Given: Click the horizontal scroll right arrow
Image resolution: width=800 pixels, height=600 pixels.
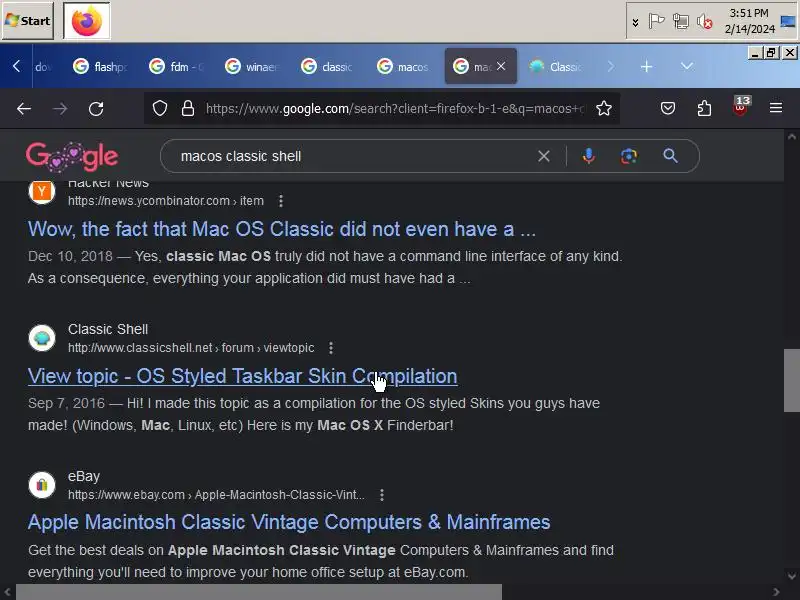Looking at the screenshot, I should coord(776,592).
